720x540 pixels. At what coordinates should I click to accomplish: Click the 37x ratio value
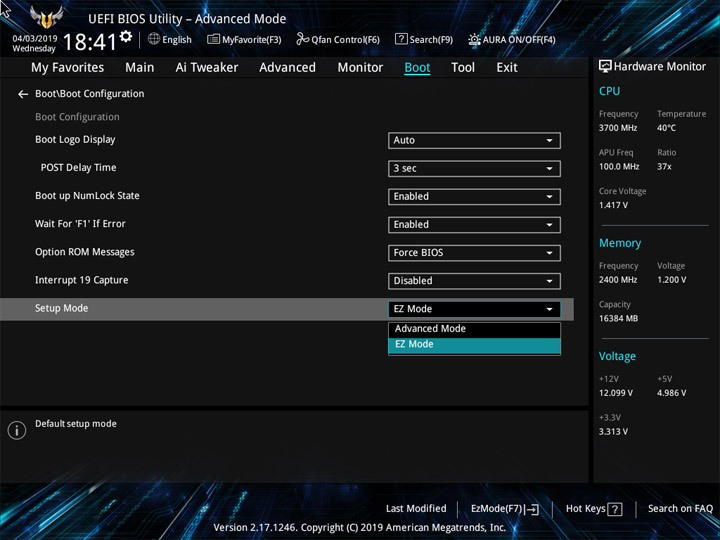(x=664, y=167)
